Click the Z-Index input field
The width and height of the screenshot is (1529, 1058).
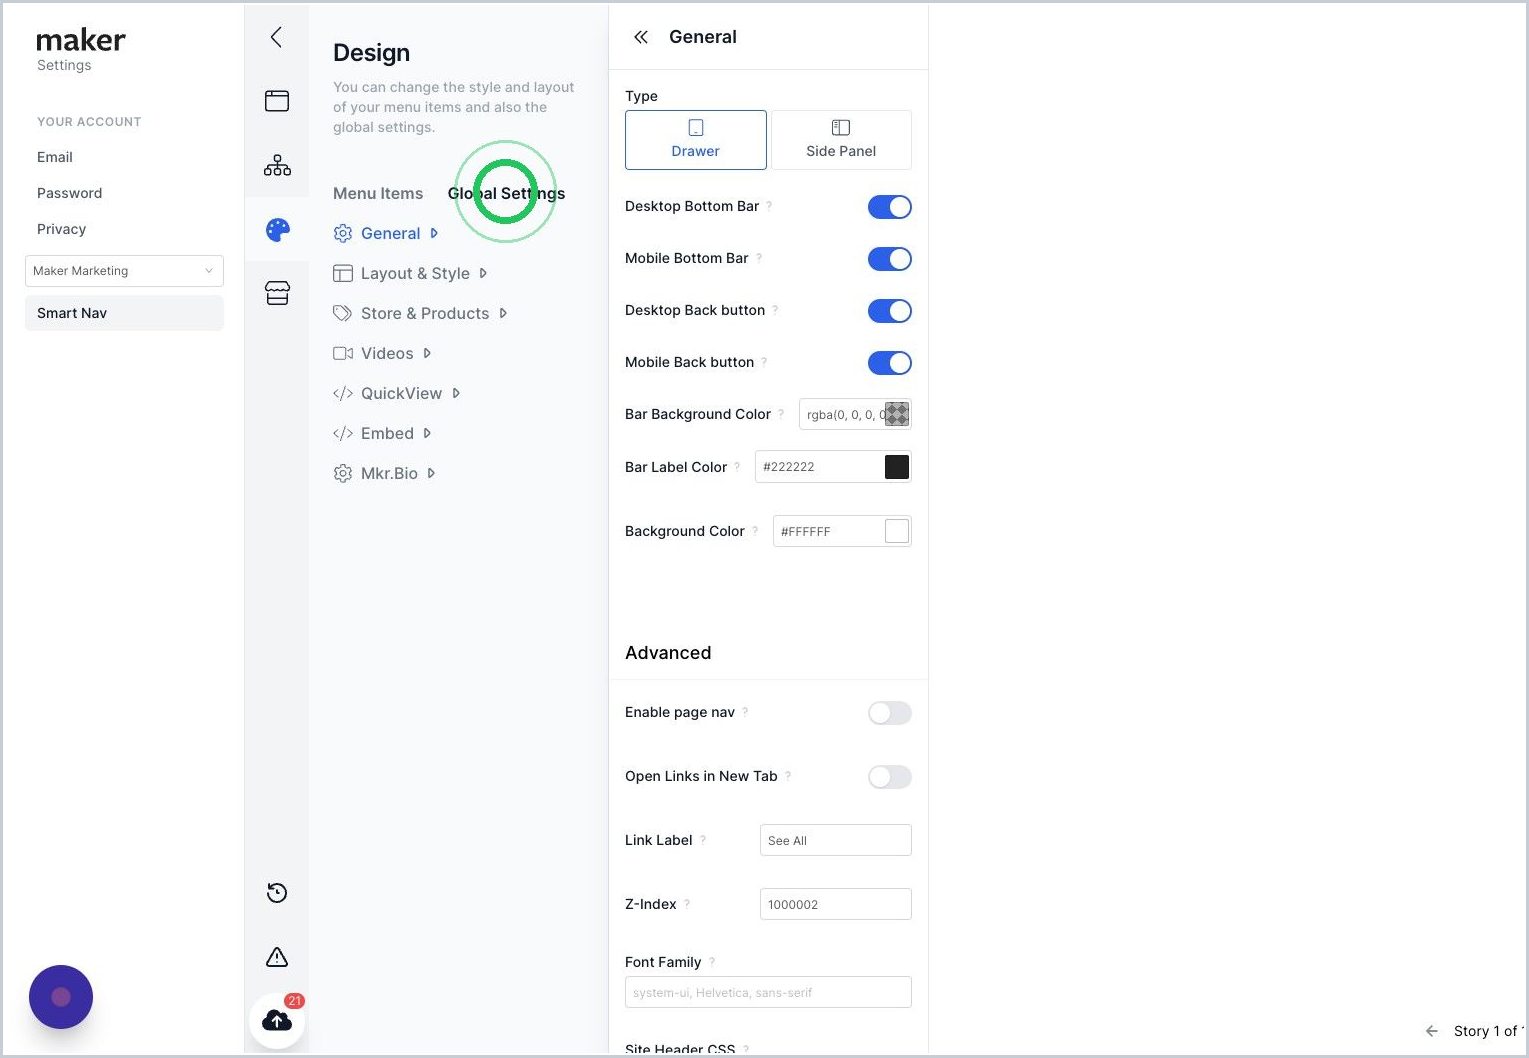pos(836,904)
